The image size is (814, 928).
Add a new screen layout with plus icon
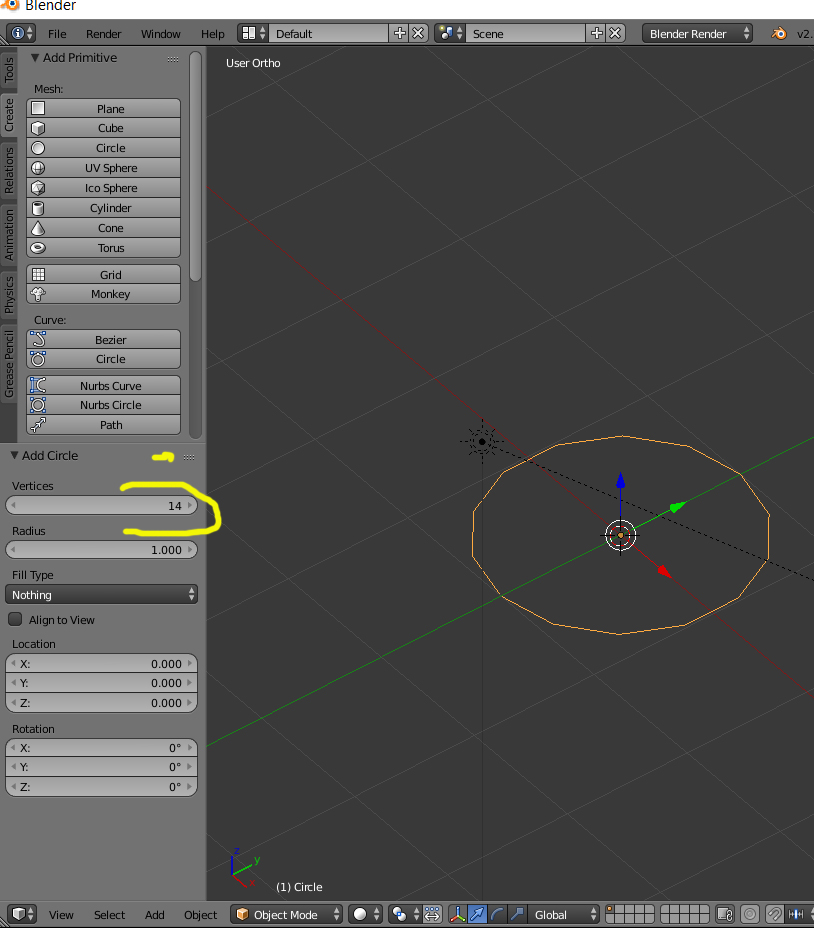tap(400, 33)
